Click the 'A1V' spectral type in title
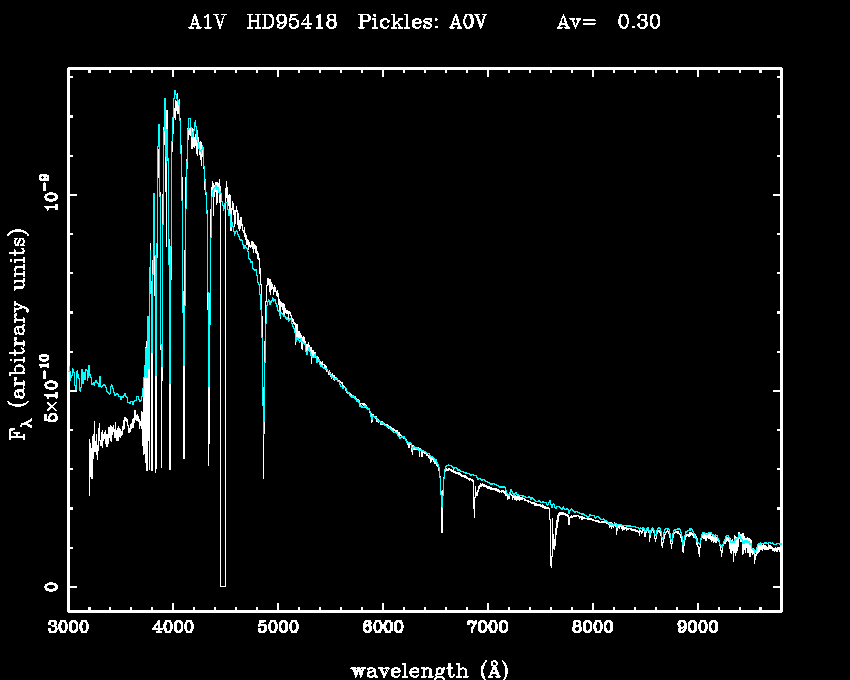Viewport: 850px width, 680px height. (x=203, y=22)
